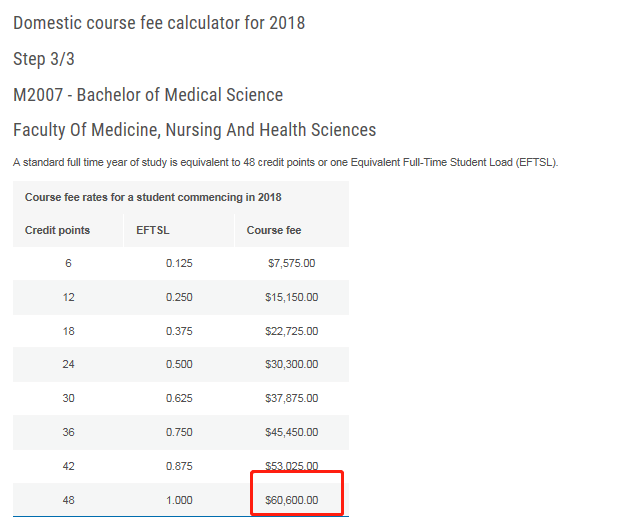This screenshot has height=517, width=632.
Task: Select the Credit points column header
Action: [x=57, y=230]
